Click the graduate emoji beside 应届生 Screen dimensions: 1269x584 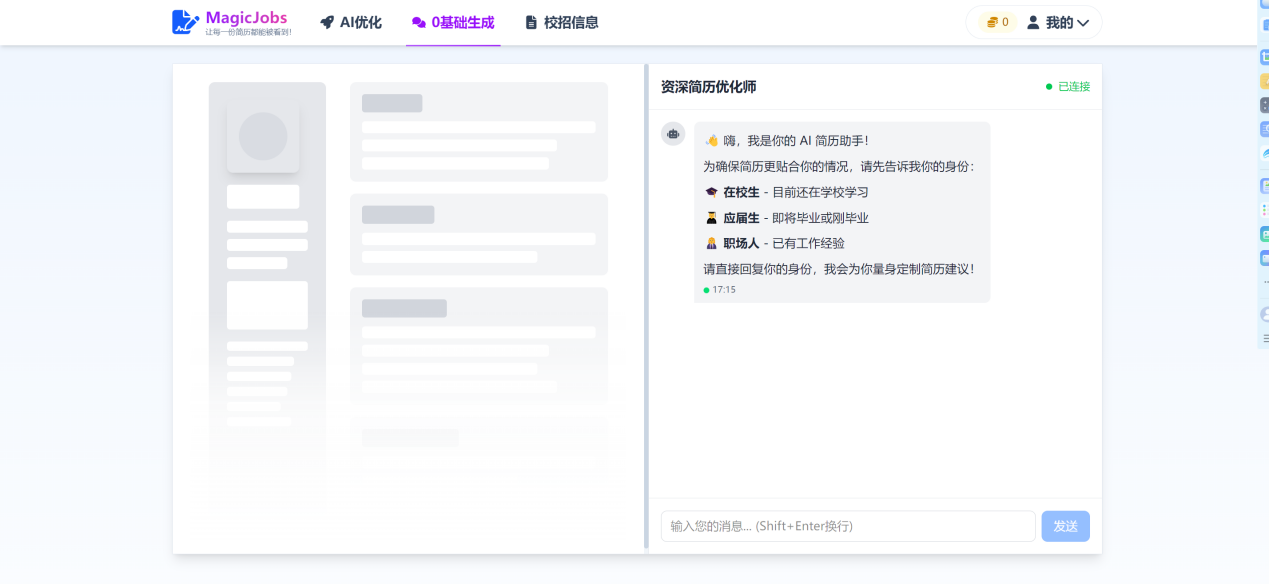click(711, 218)
